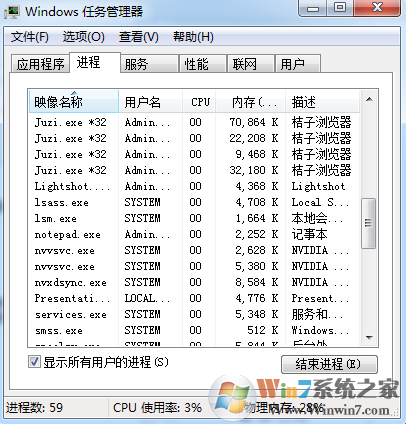Click the 本地会... description cell
Image resolution: width=406 pixels, height=424 pixels.
coord(317,218)
